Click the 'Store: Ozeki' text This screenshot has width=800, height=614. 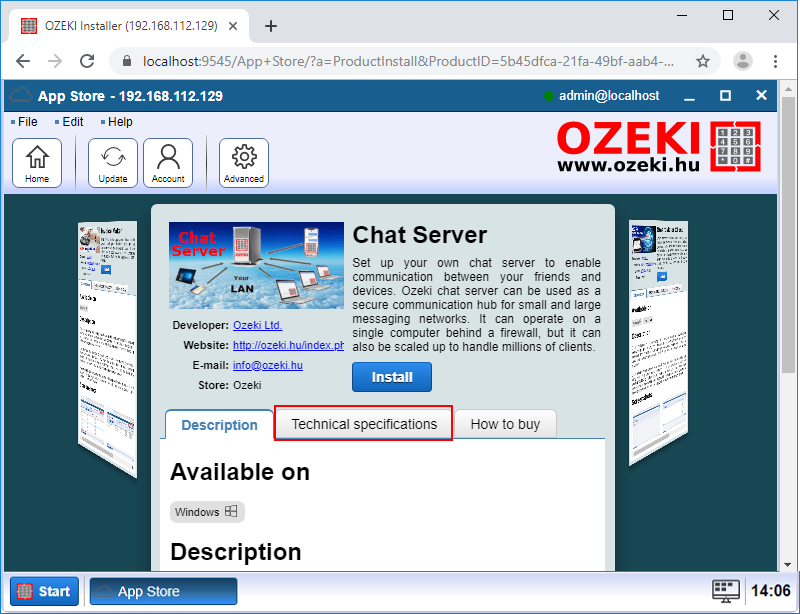click(x=230, y=385)
